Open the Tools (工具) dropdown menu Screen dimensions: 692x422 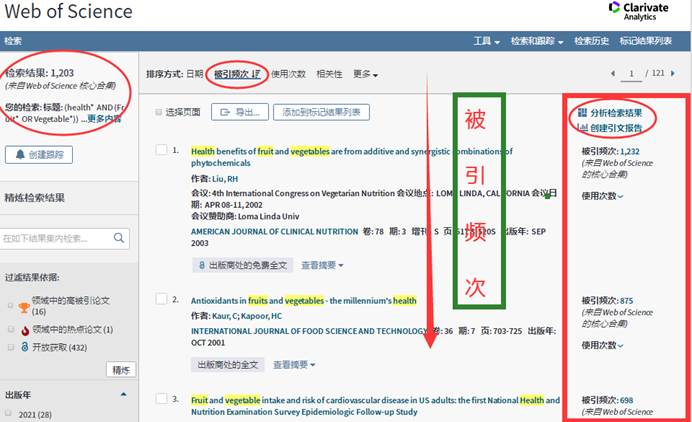[x=487, y=41]
